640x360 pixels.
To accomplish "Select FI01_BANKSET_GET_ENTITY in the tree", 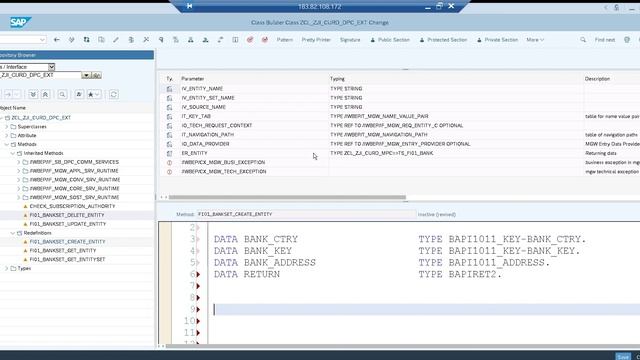I will 63,251.
